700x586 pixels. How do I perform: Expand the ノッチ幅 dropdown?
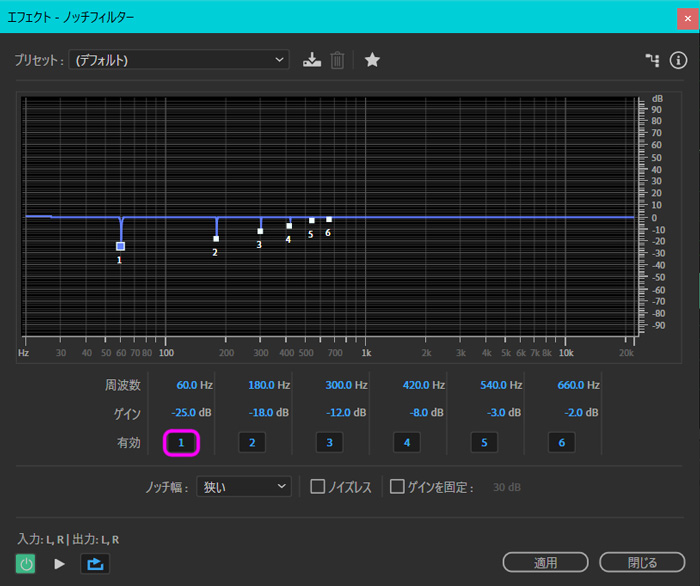point(243,487)
